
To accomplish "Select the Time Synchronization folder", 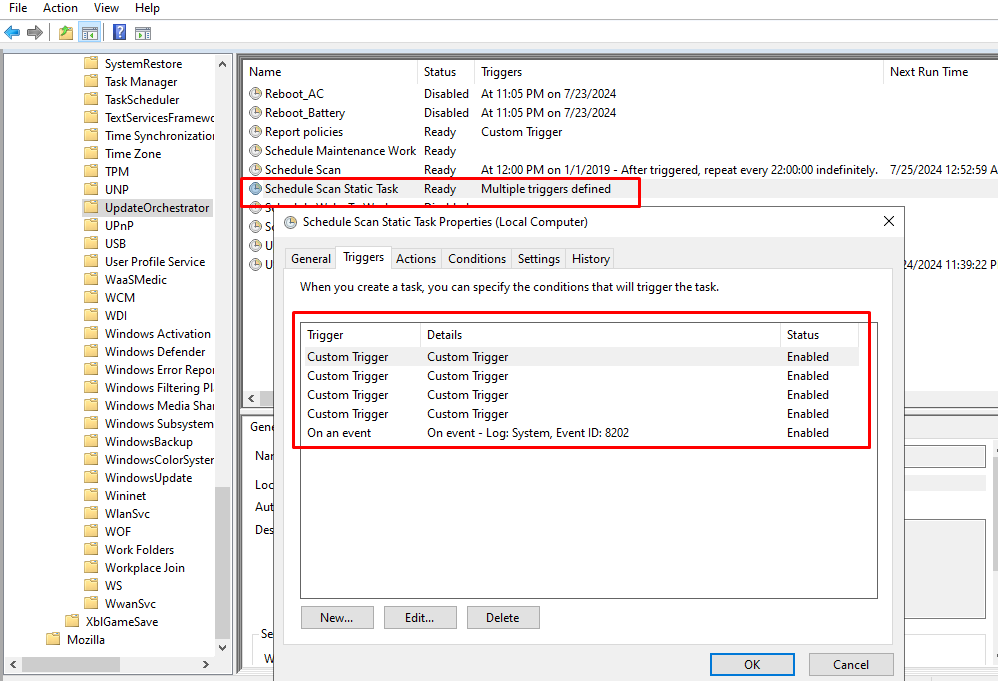I will click(159, 136).
